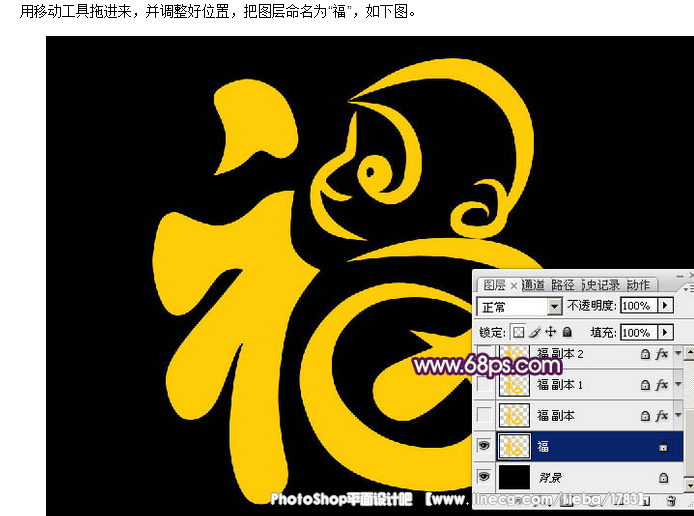Click the 福 layer thumbnail
Image resolution: width=694 pixels, height=516 pixels.
click(514, 447)
